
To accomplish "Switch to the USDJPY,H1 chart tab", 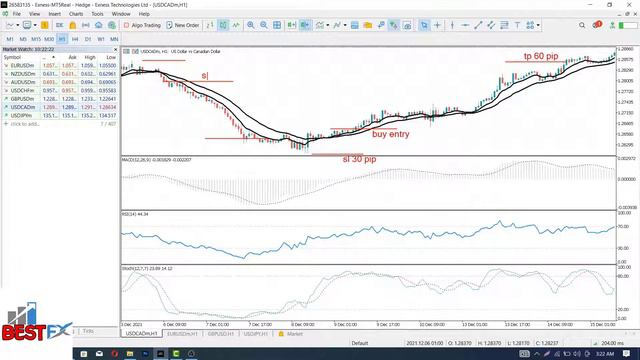I will (x=256, y=334).
